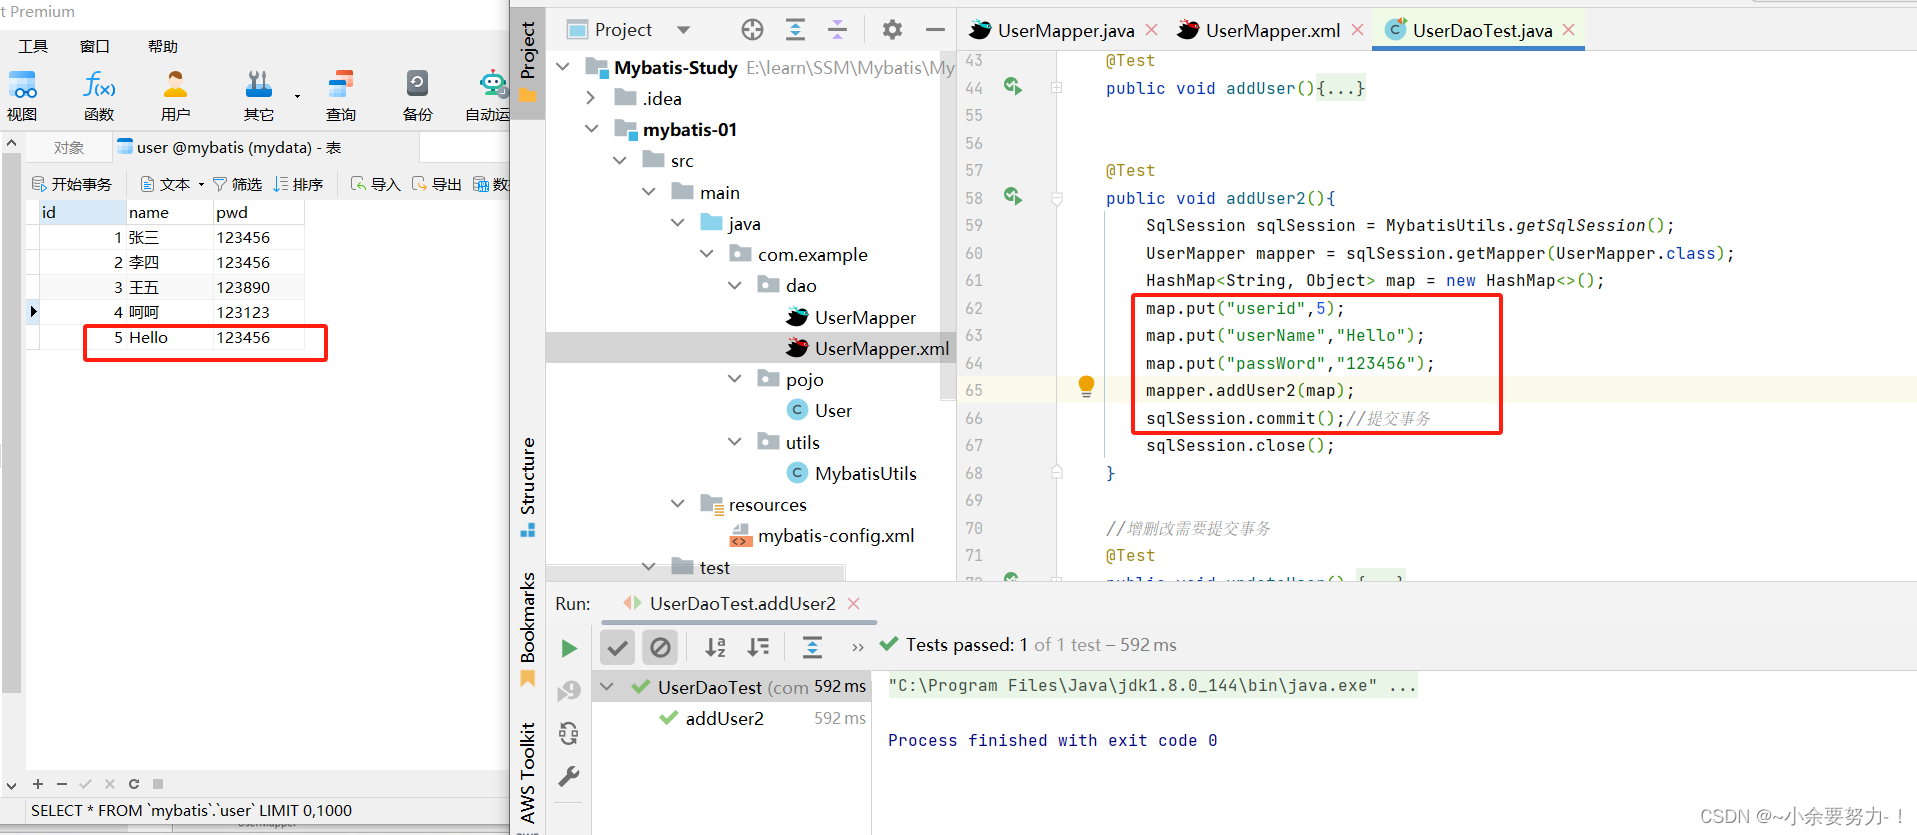The image size is (1917, 835).
Task: Switch to the UserMapper.xml editor tab
Action: click(1272, 30)
